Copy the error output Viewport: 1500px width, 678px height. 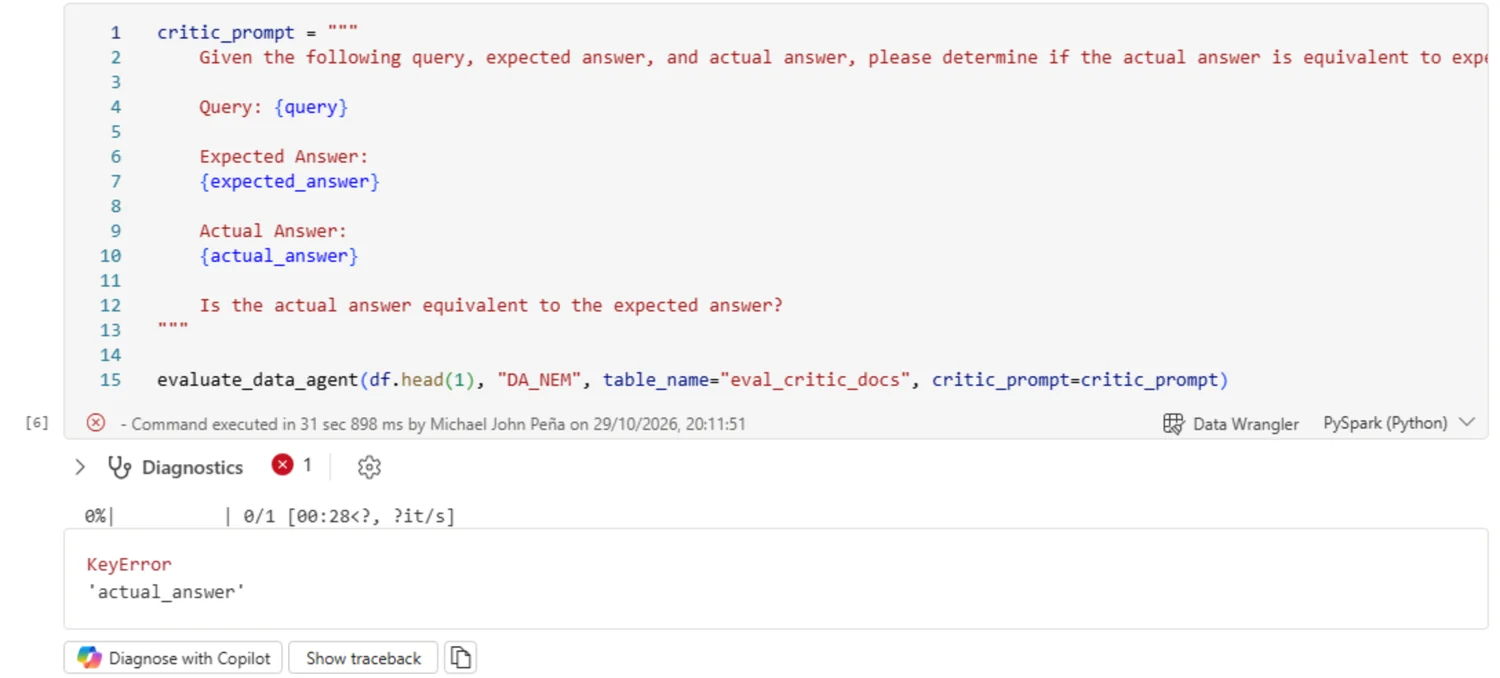click(x=460, y=658)
